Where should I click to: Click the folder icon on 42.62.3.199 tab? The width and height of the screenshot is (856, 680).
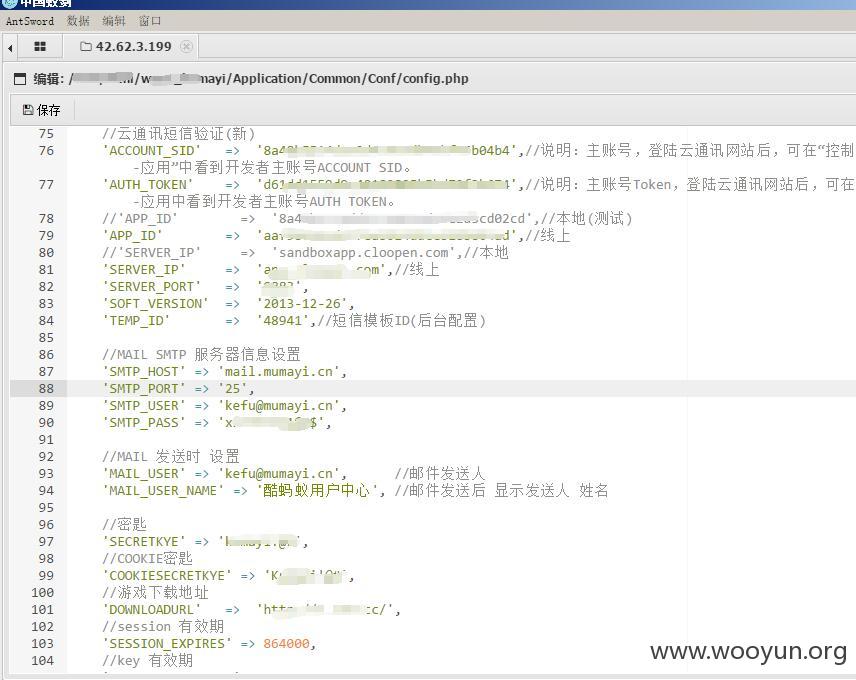point(86,46)
